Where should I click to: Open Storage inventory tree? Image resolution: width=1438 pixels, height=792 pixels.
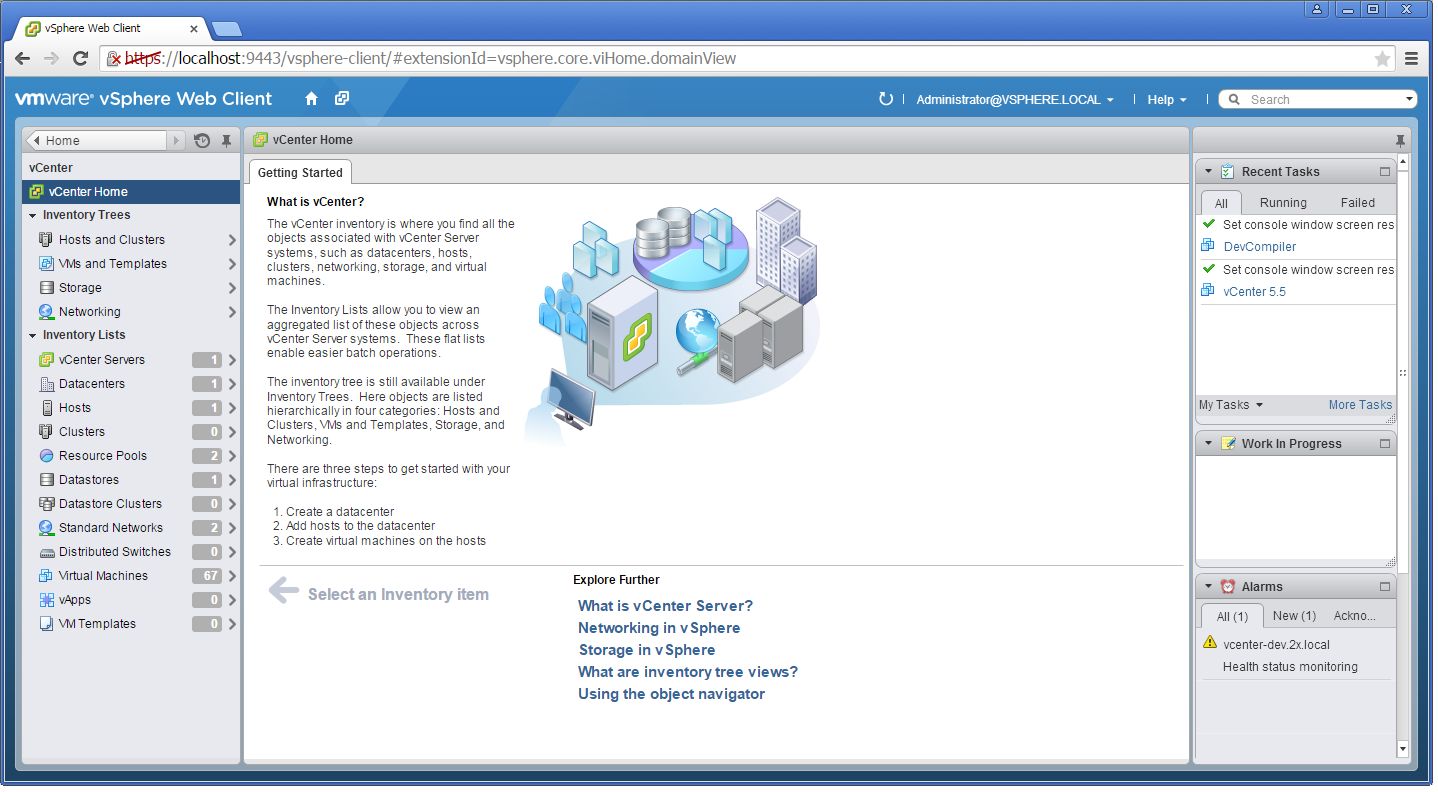click(131, 288)
